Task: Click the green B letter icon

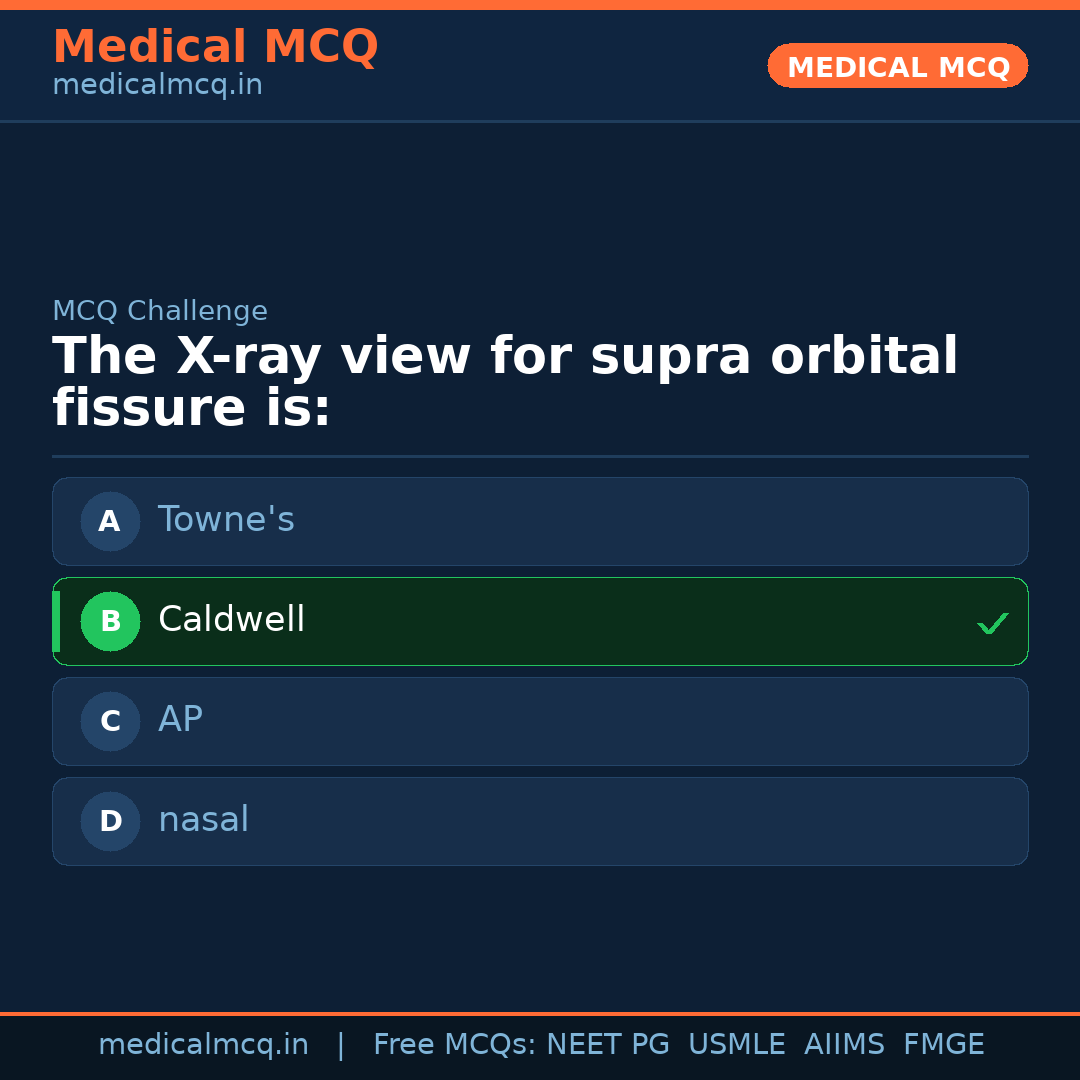Action: point(110,621)
